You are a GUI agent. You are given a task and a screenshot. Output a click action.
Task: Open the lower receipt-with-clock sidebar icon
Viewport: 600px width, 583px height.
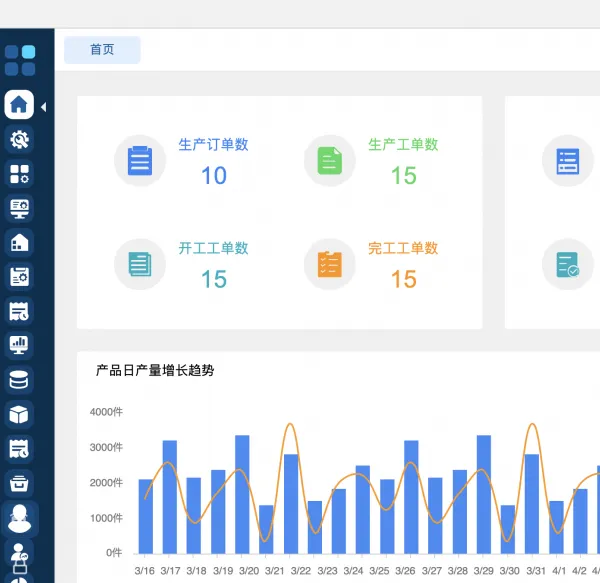click(19, 449)
